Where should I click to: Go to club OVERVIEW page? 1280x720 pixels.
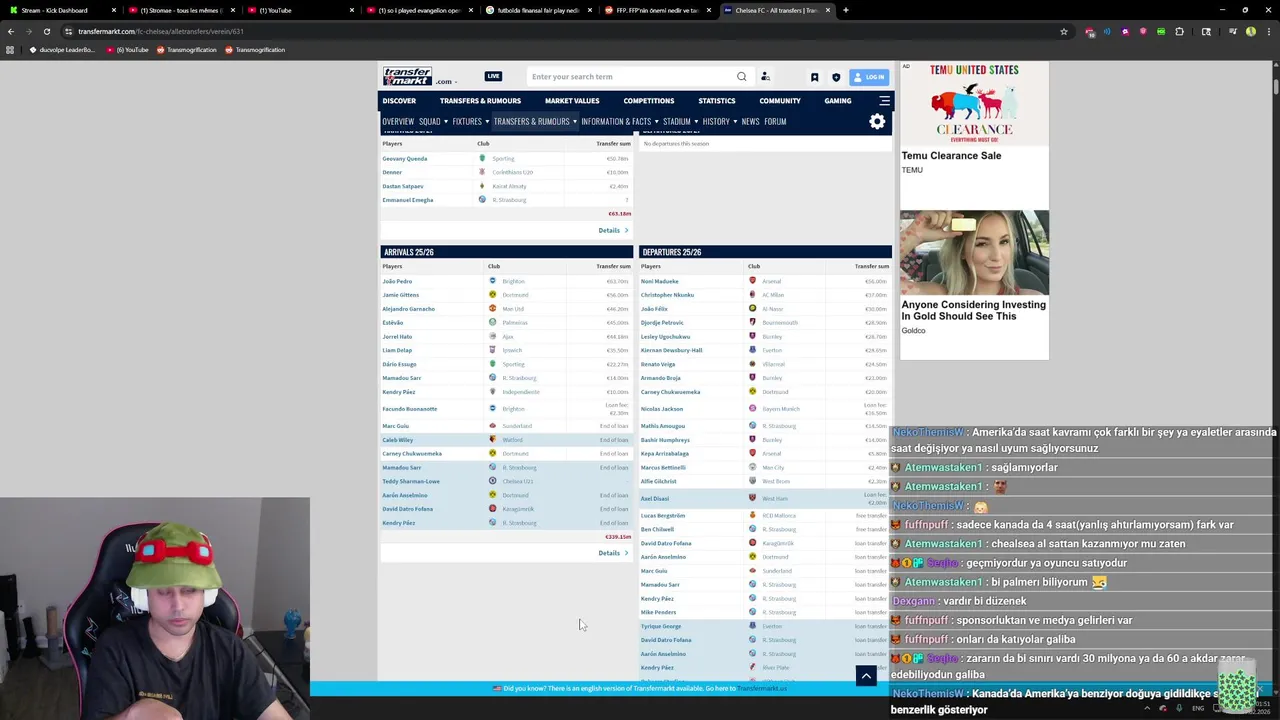pos(398,121)
